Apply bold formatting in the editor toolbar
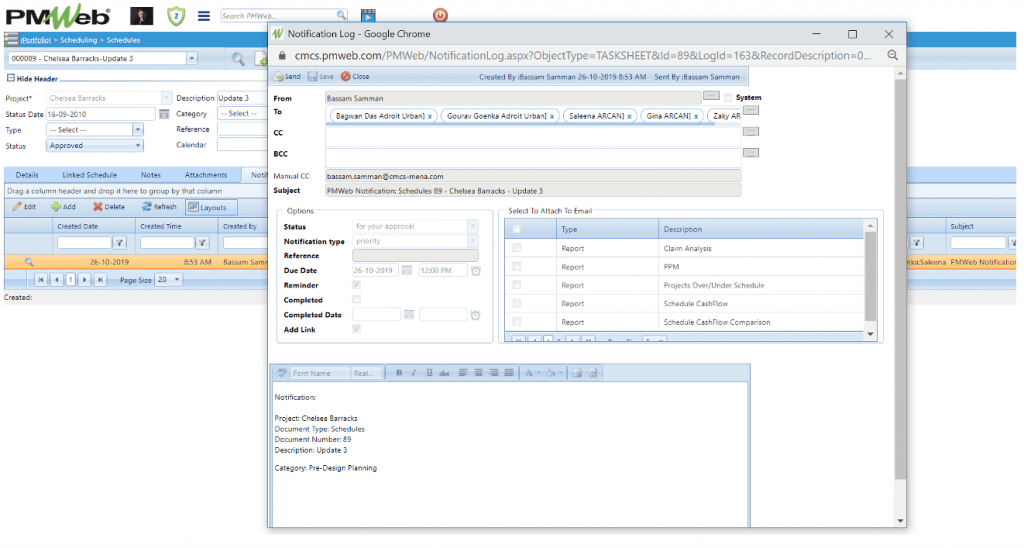Viewport: 1024px width, 548px height. pyautogui.click(x=399, y=373)
